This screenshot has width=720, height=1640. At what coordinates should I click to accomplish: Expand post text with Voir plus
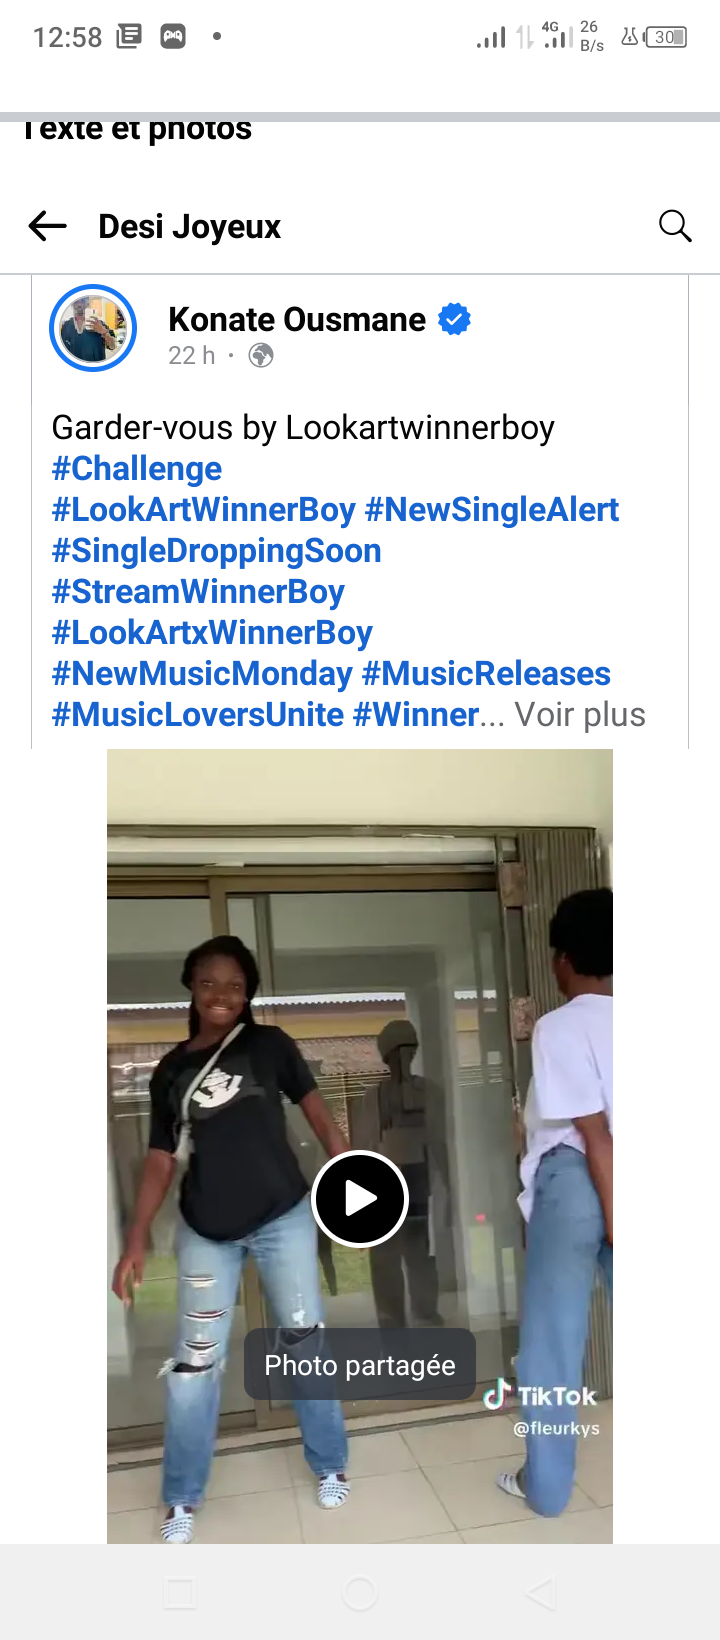point(580,715)
